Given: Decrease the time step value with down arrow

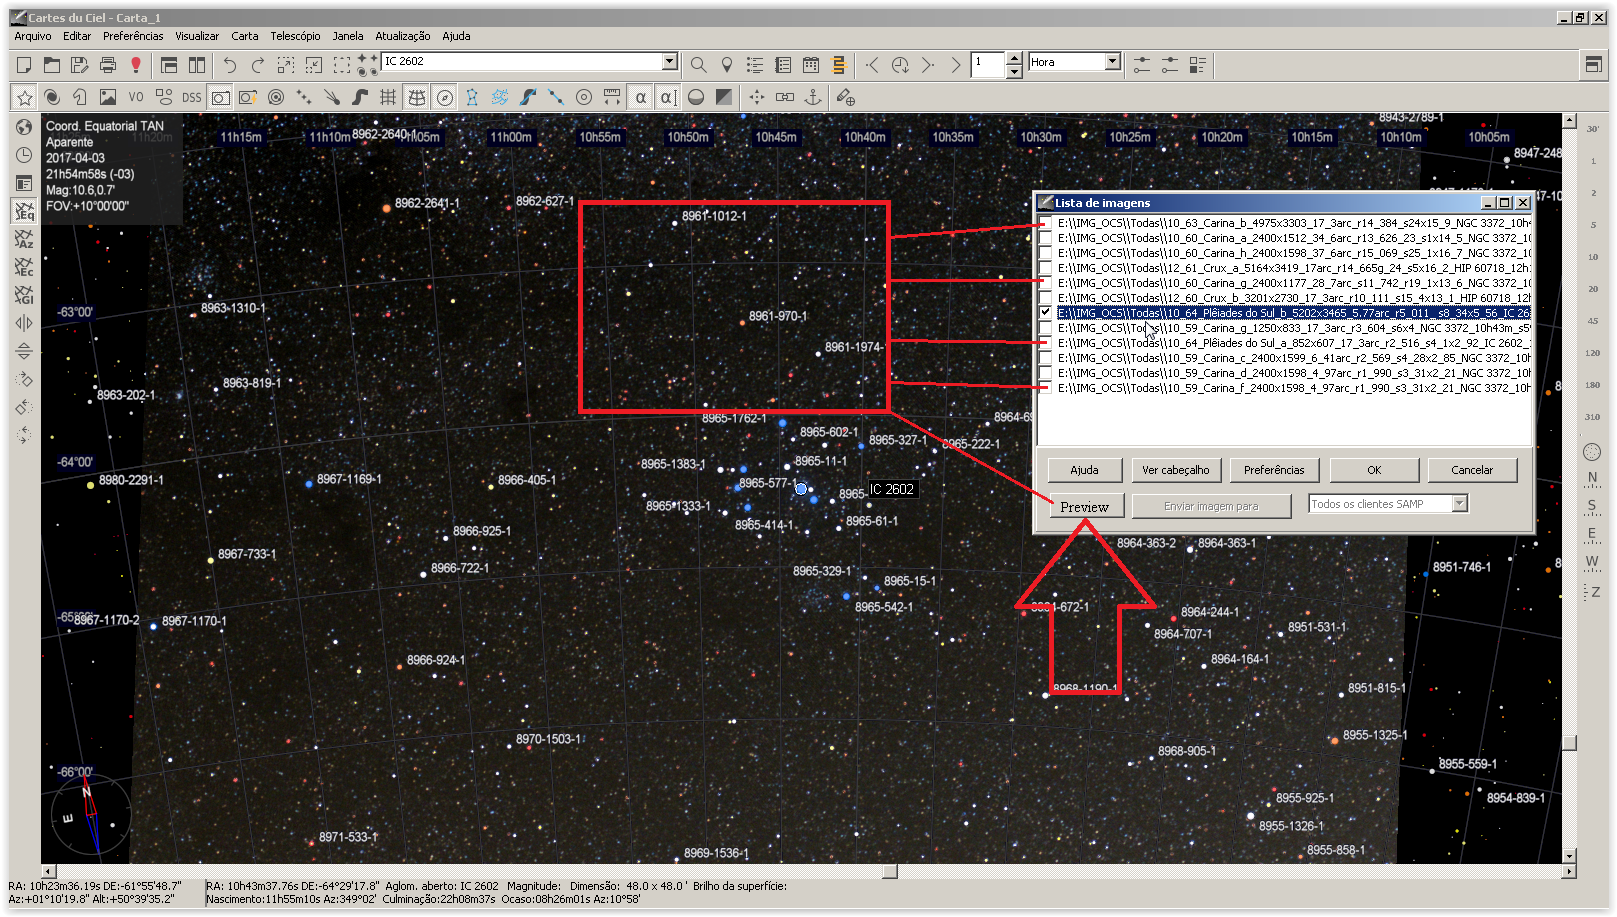Looking at the screenshot, I should (1014, 71).
